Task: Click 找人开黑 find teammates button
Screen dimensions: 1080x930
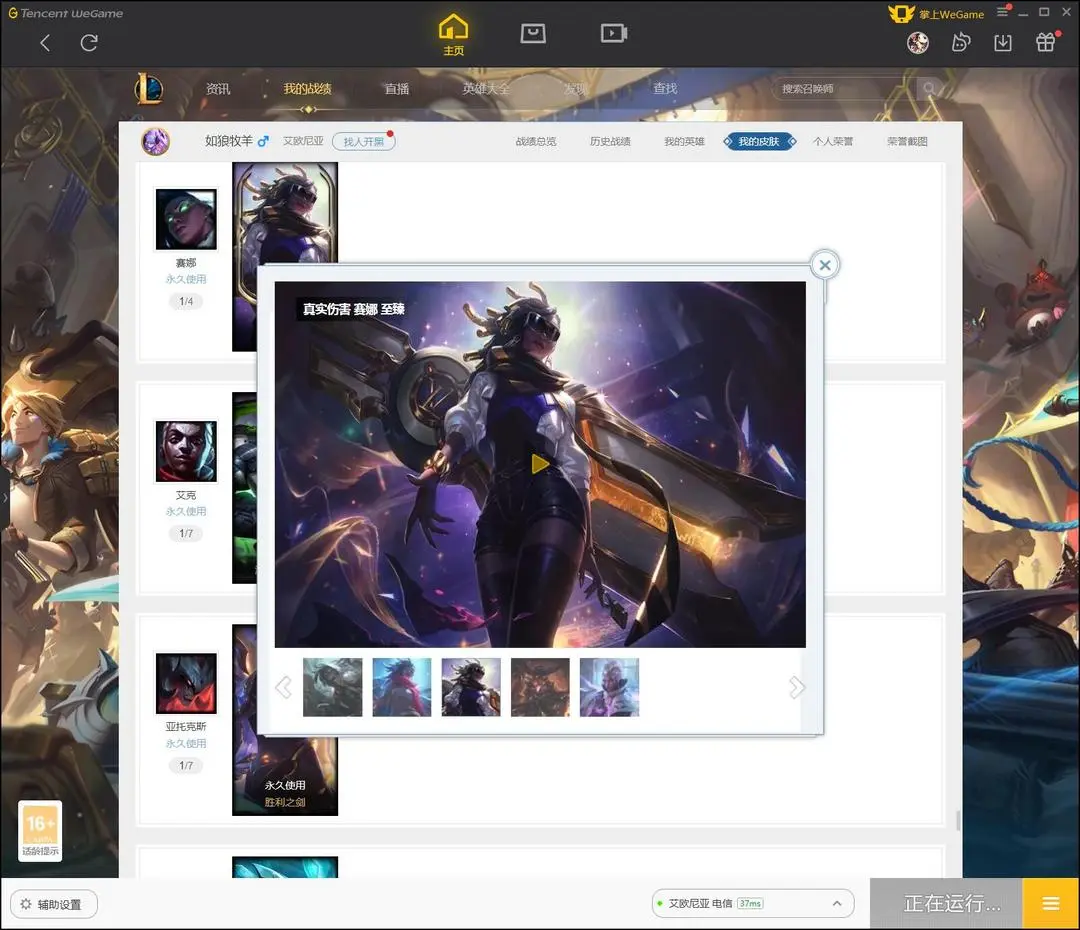Action: tap(364, 141)
